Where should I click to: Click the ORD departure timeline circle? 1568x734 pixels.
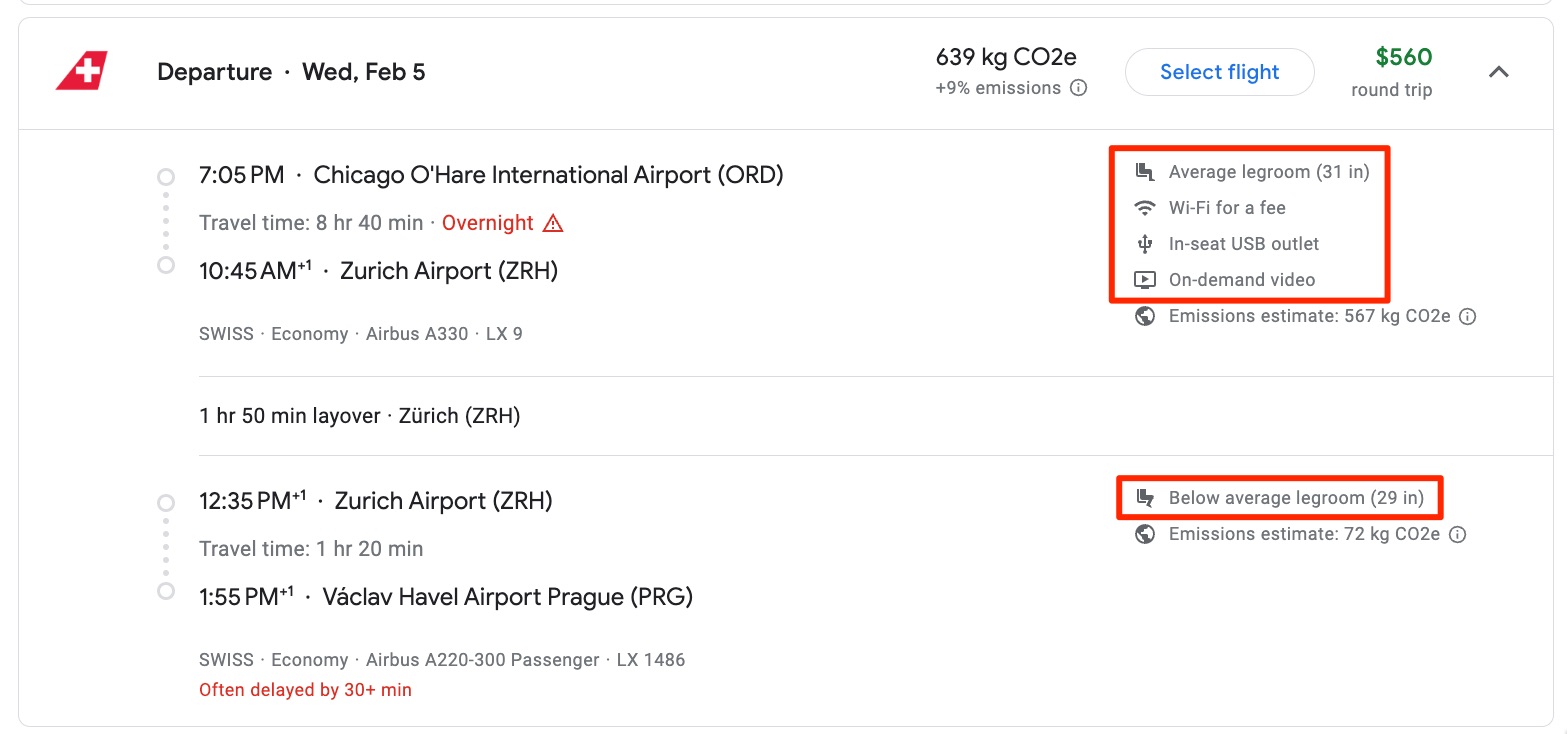(166, 176)
